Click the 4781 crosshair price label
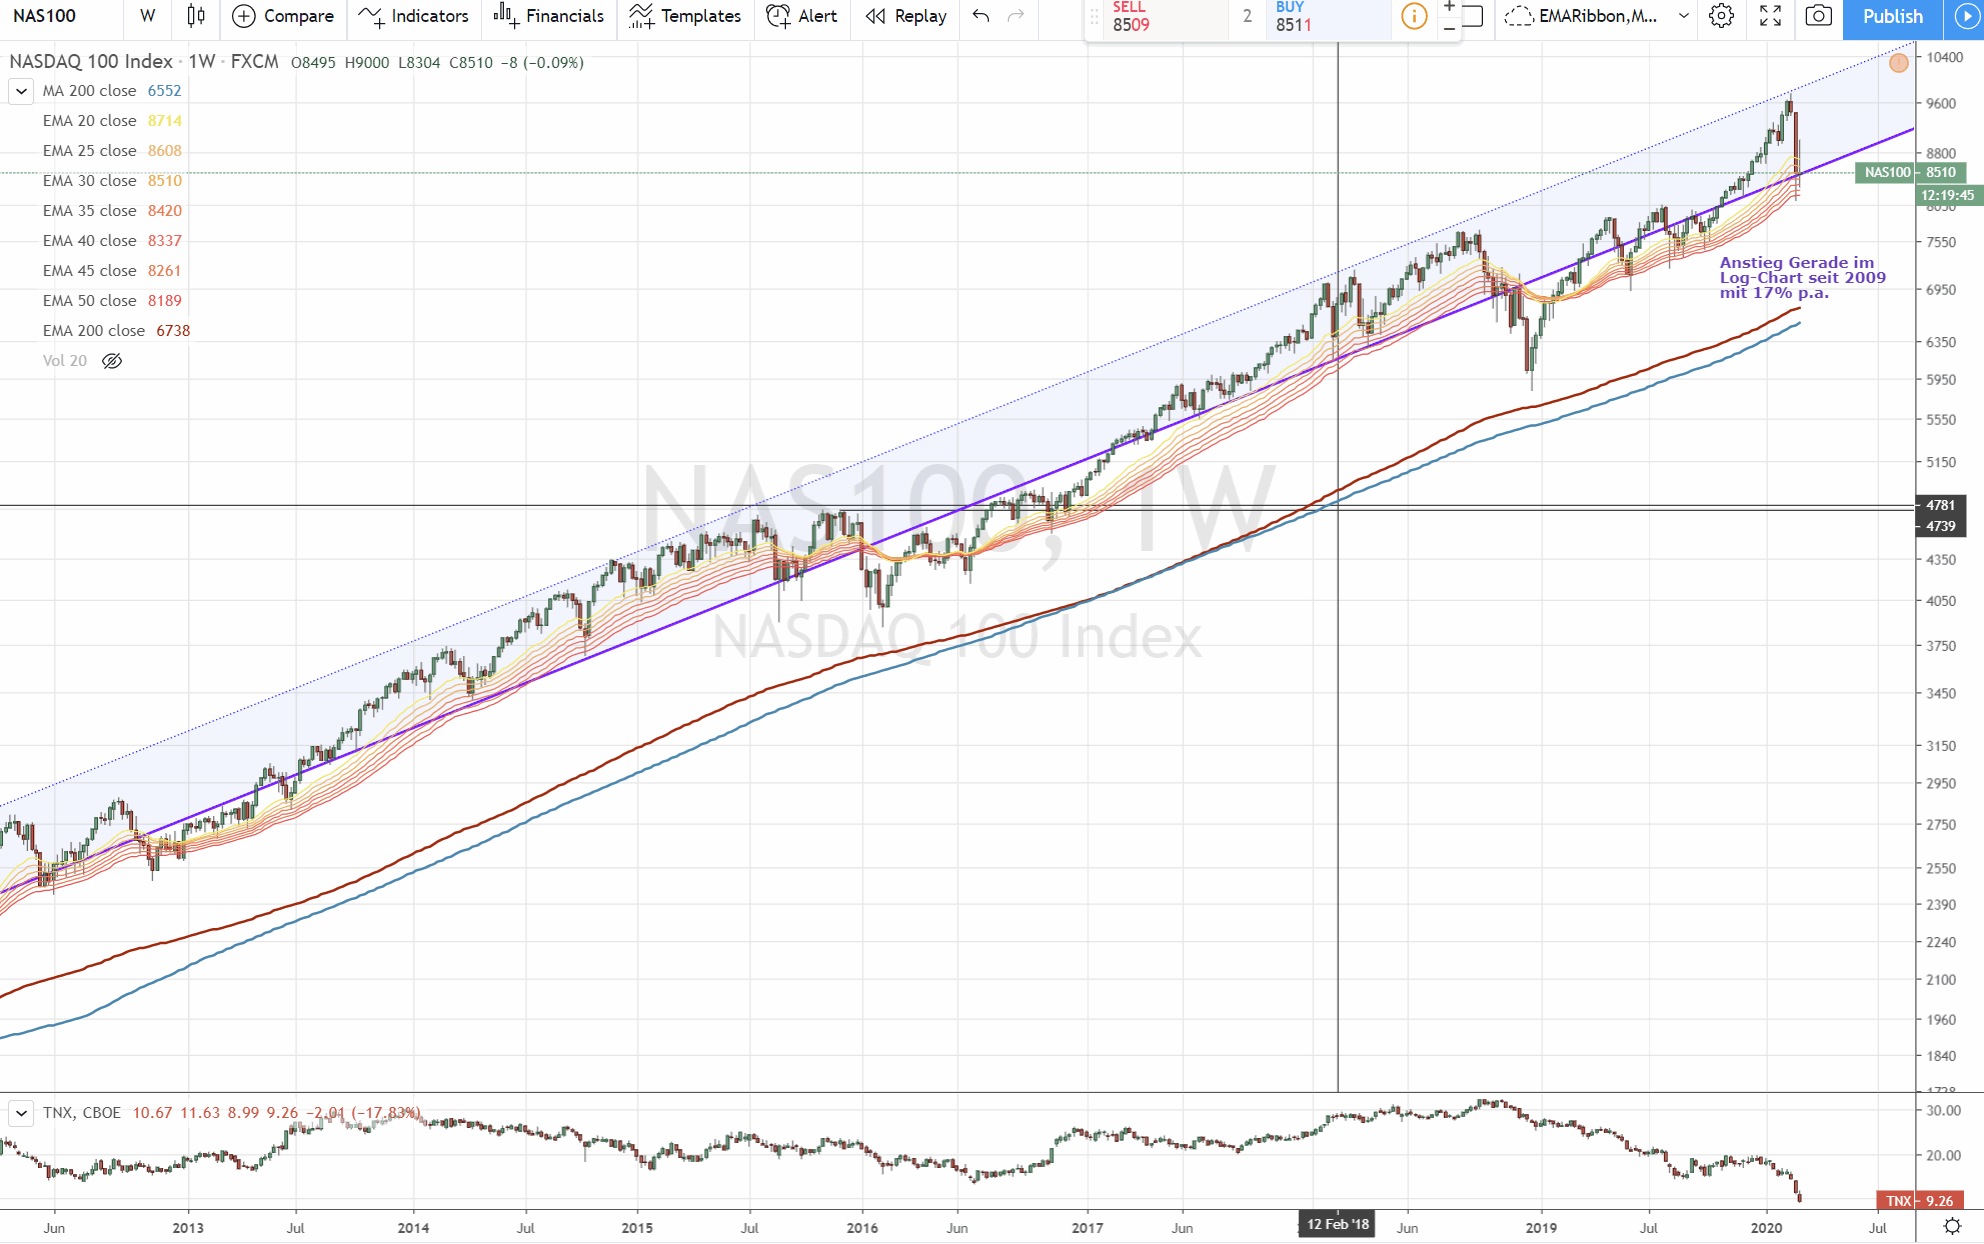The width and height of the screenshot is (1984, 1244). [x=1940, y=505]
